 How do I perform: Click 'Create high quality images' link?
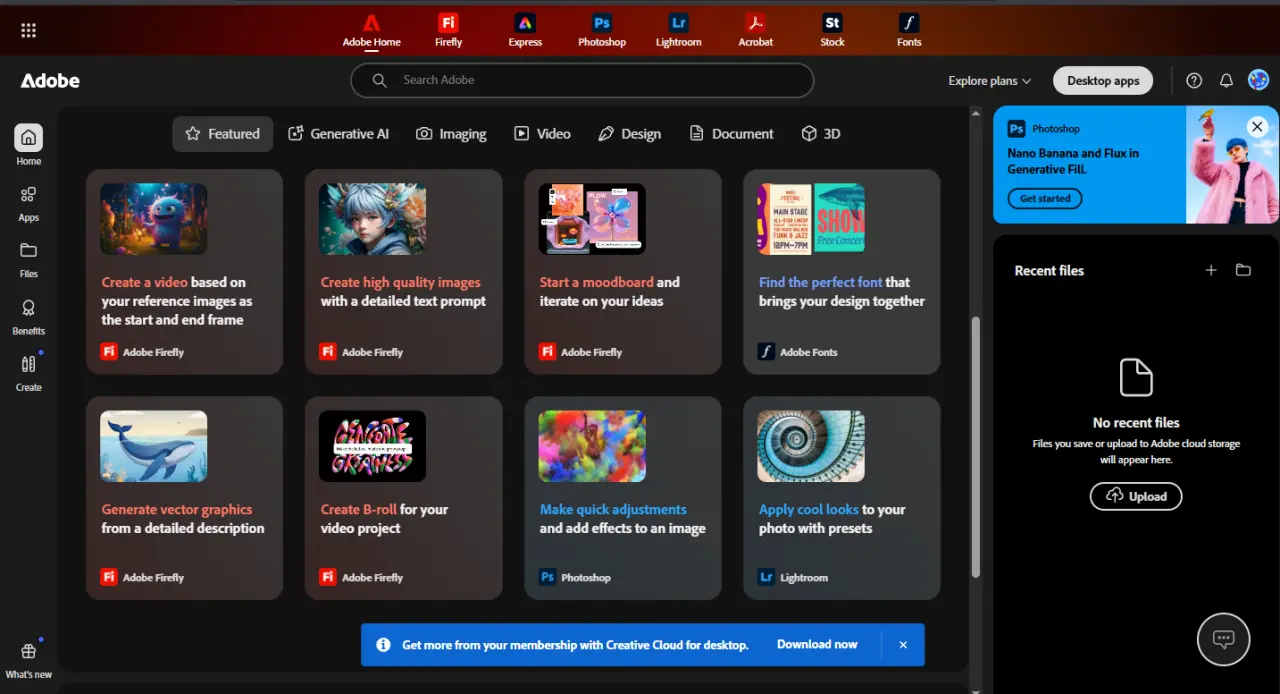[400, 282]
